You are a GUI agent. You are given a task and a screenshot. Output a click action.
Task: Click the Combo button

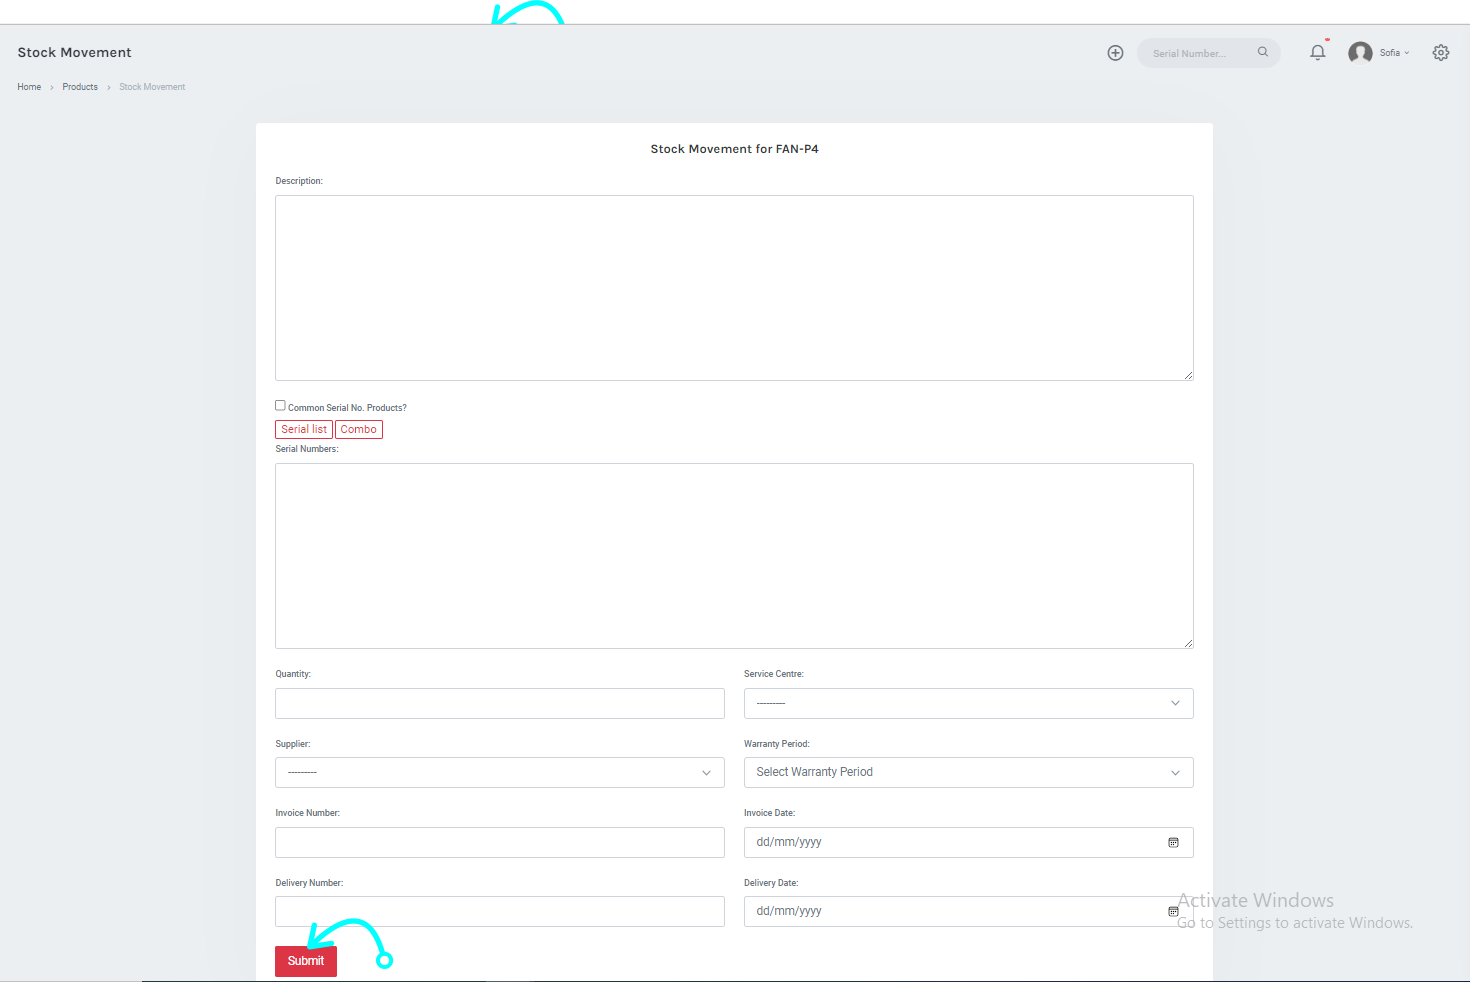pyautogui.click(x=358, y=429)
